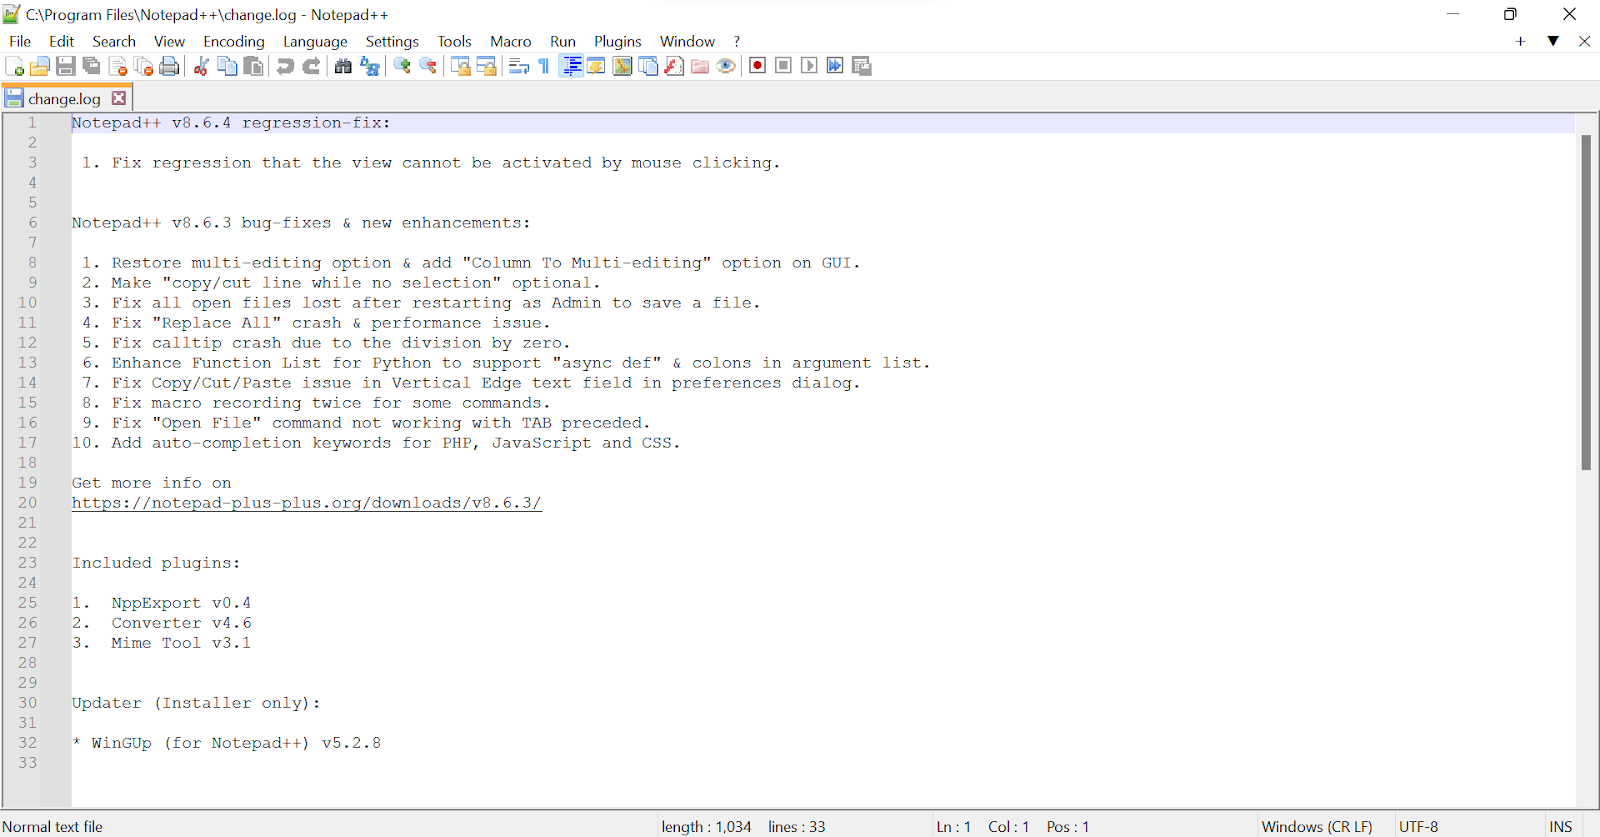Toggle INS insert mode in status bar
The image size is (1600, 837).
[1561, 827]
